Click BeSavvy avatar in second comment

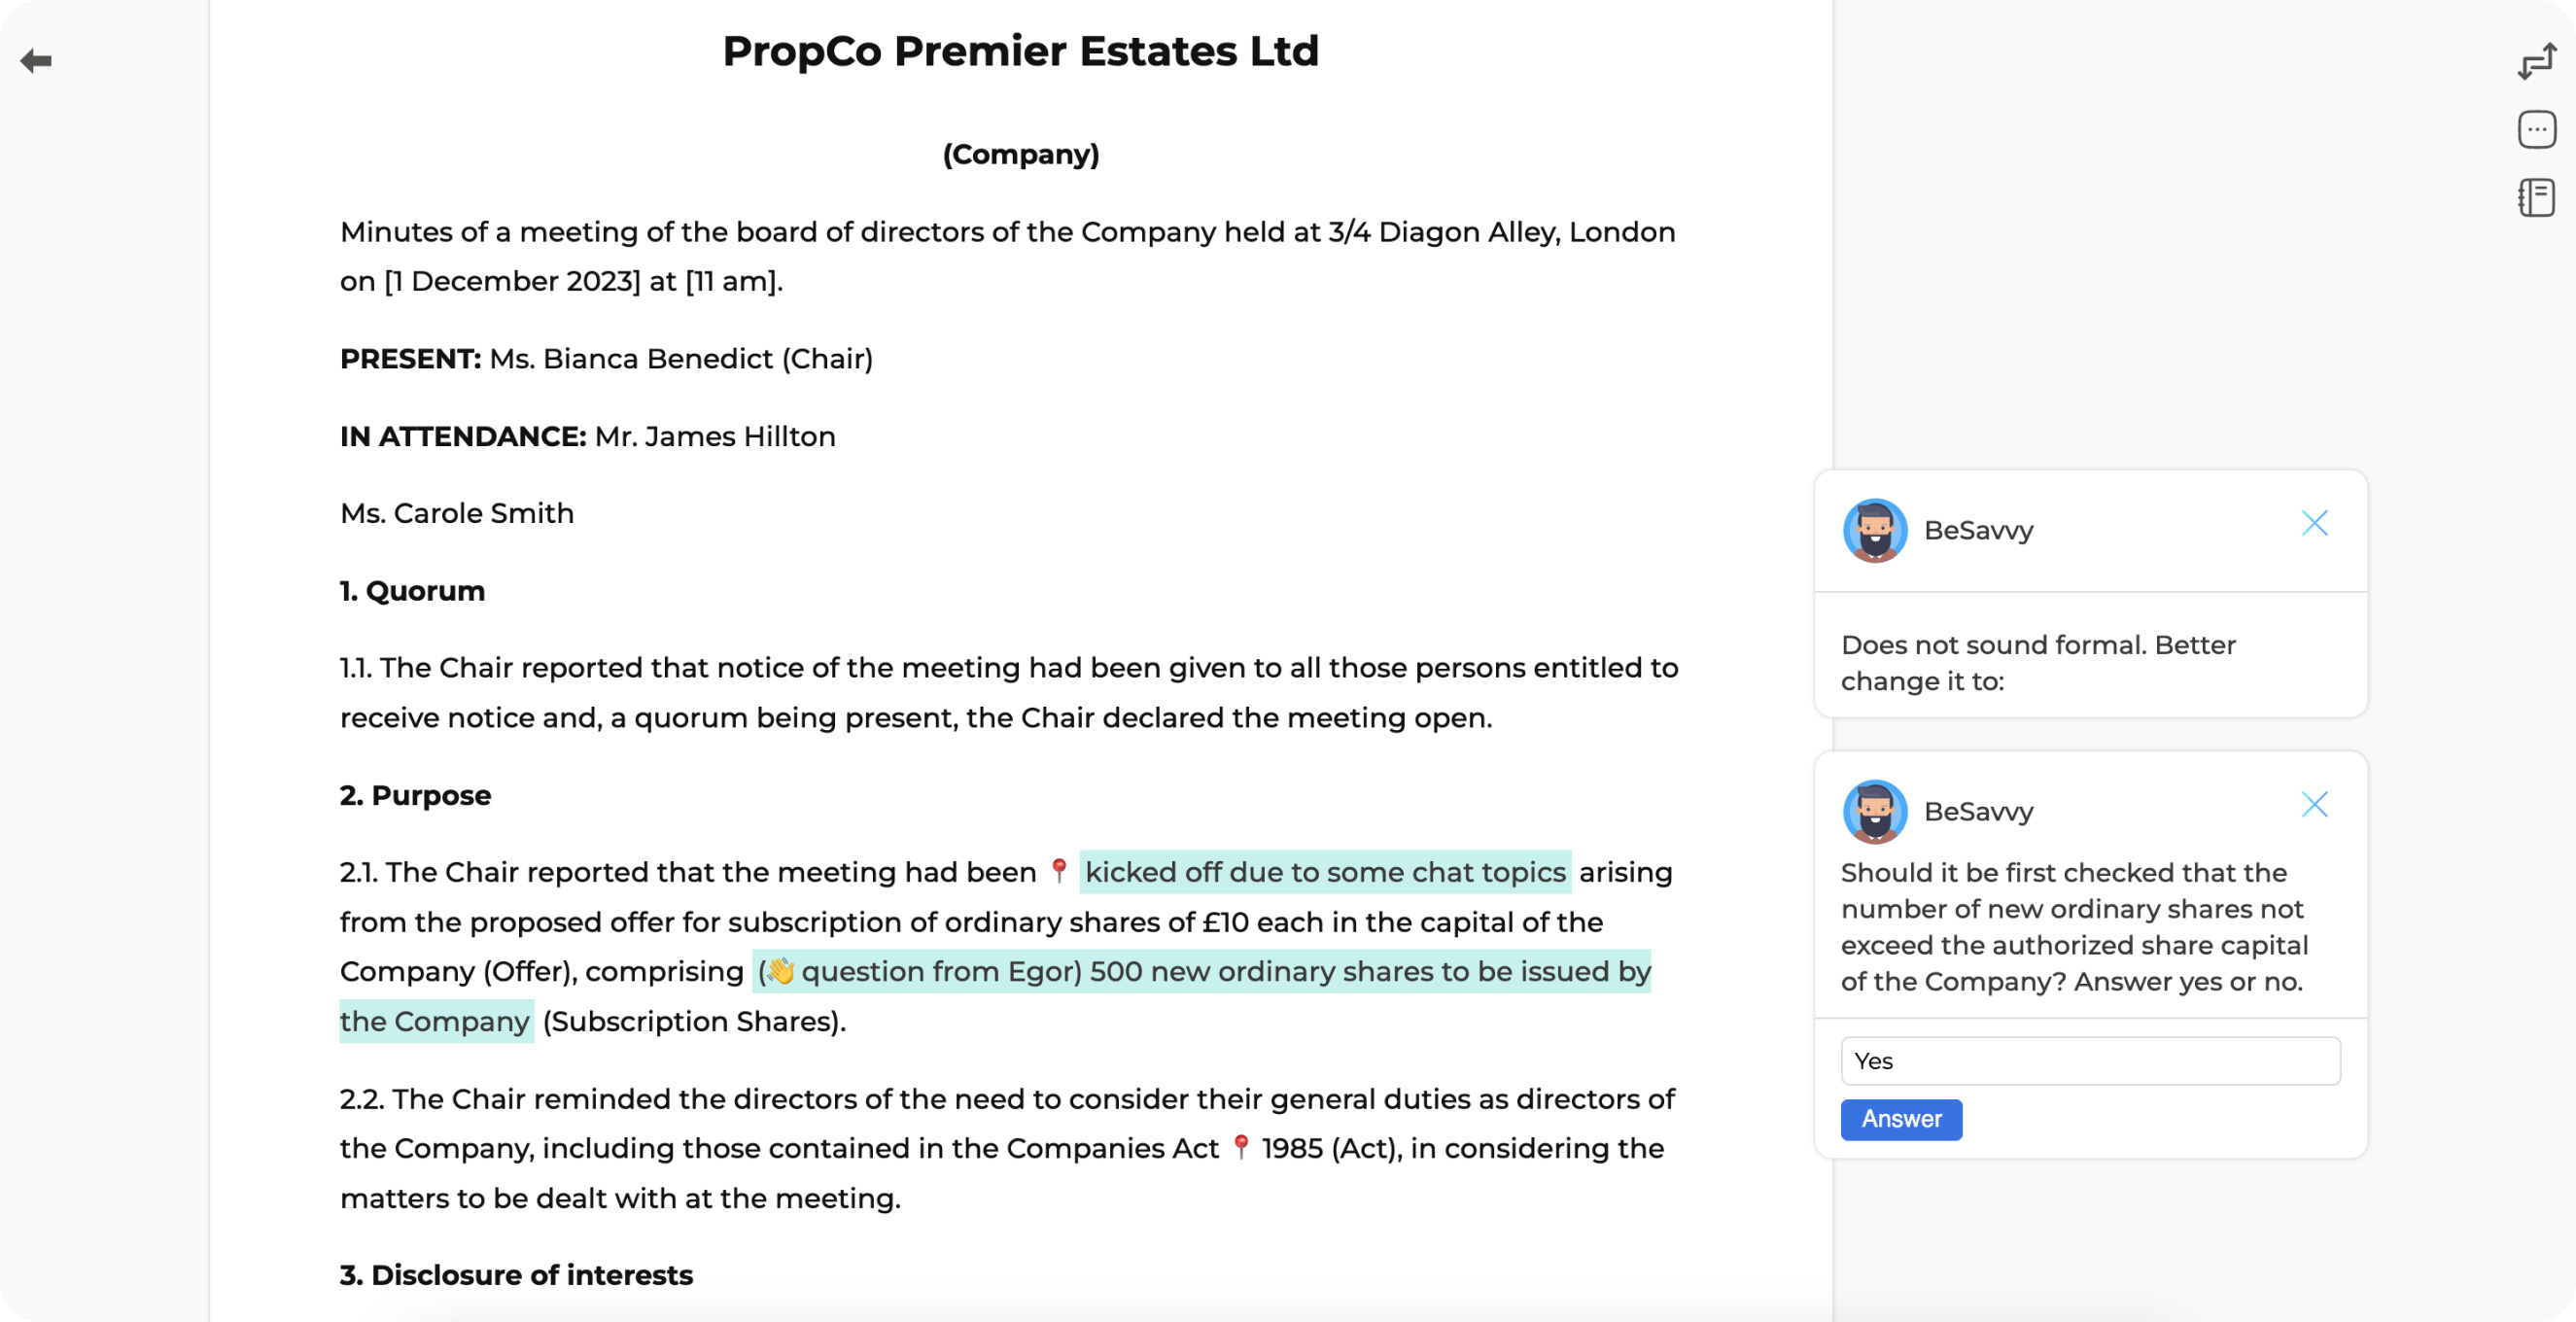pos(1875,811)
